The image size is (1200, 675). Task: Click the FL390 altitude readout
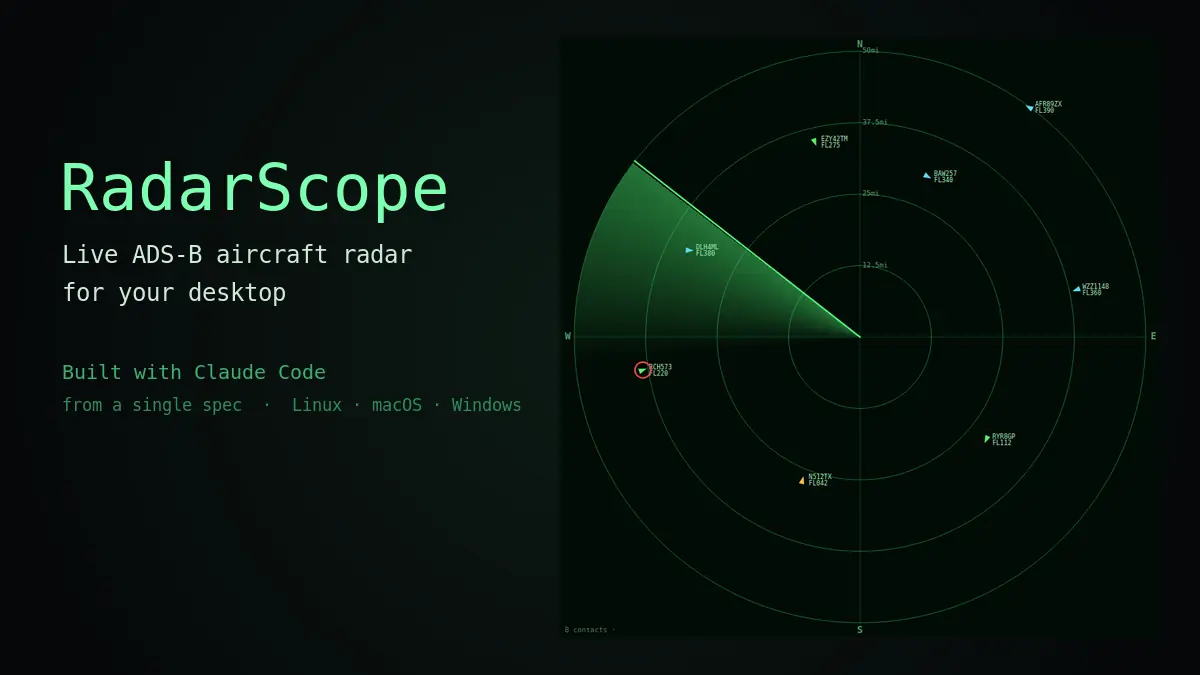click(x=1044, y=111)
